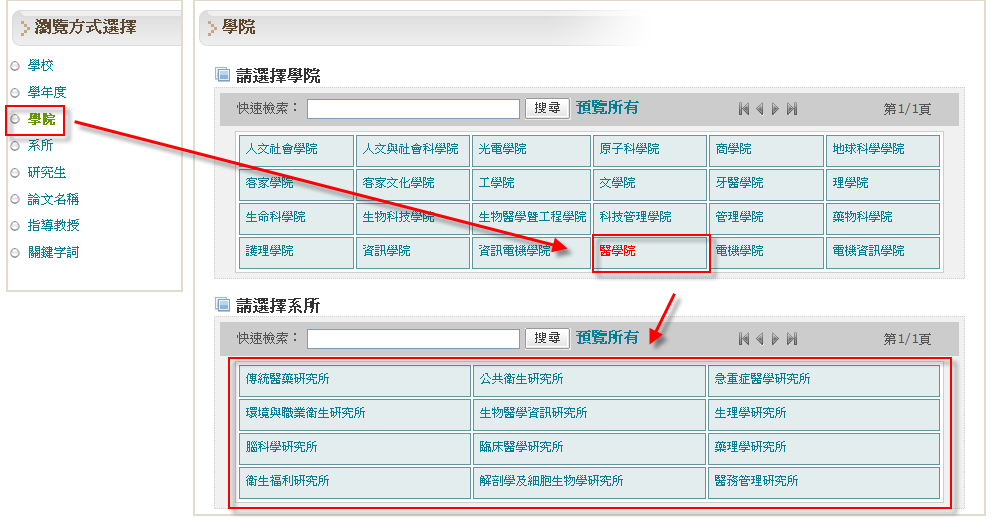The height and width of the screenshot is (521, 991).
Task: Jump to last page of 學院 list
Action: [x=792, y=109]
